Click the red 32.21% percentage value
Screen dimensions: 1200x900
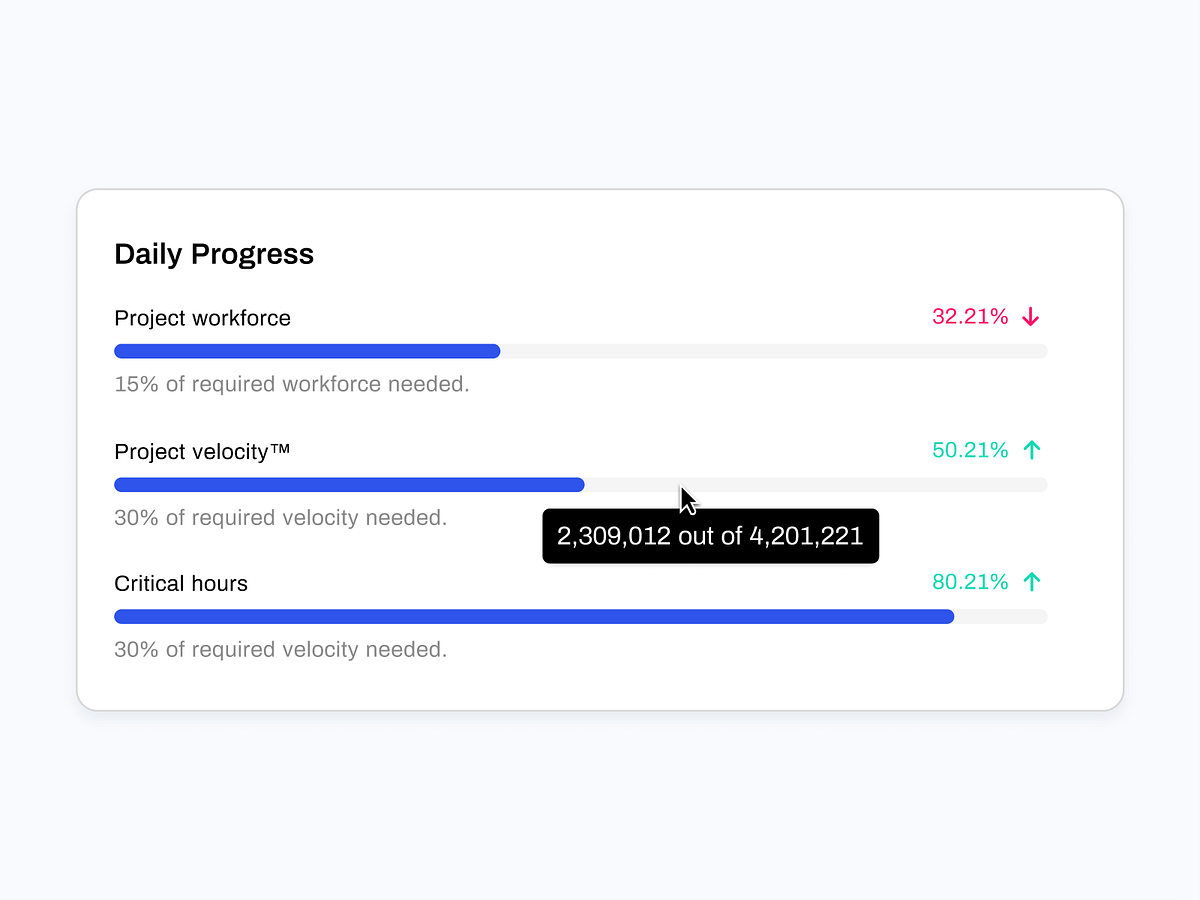tap(970, 317)
